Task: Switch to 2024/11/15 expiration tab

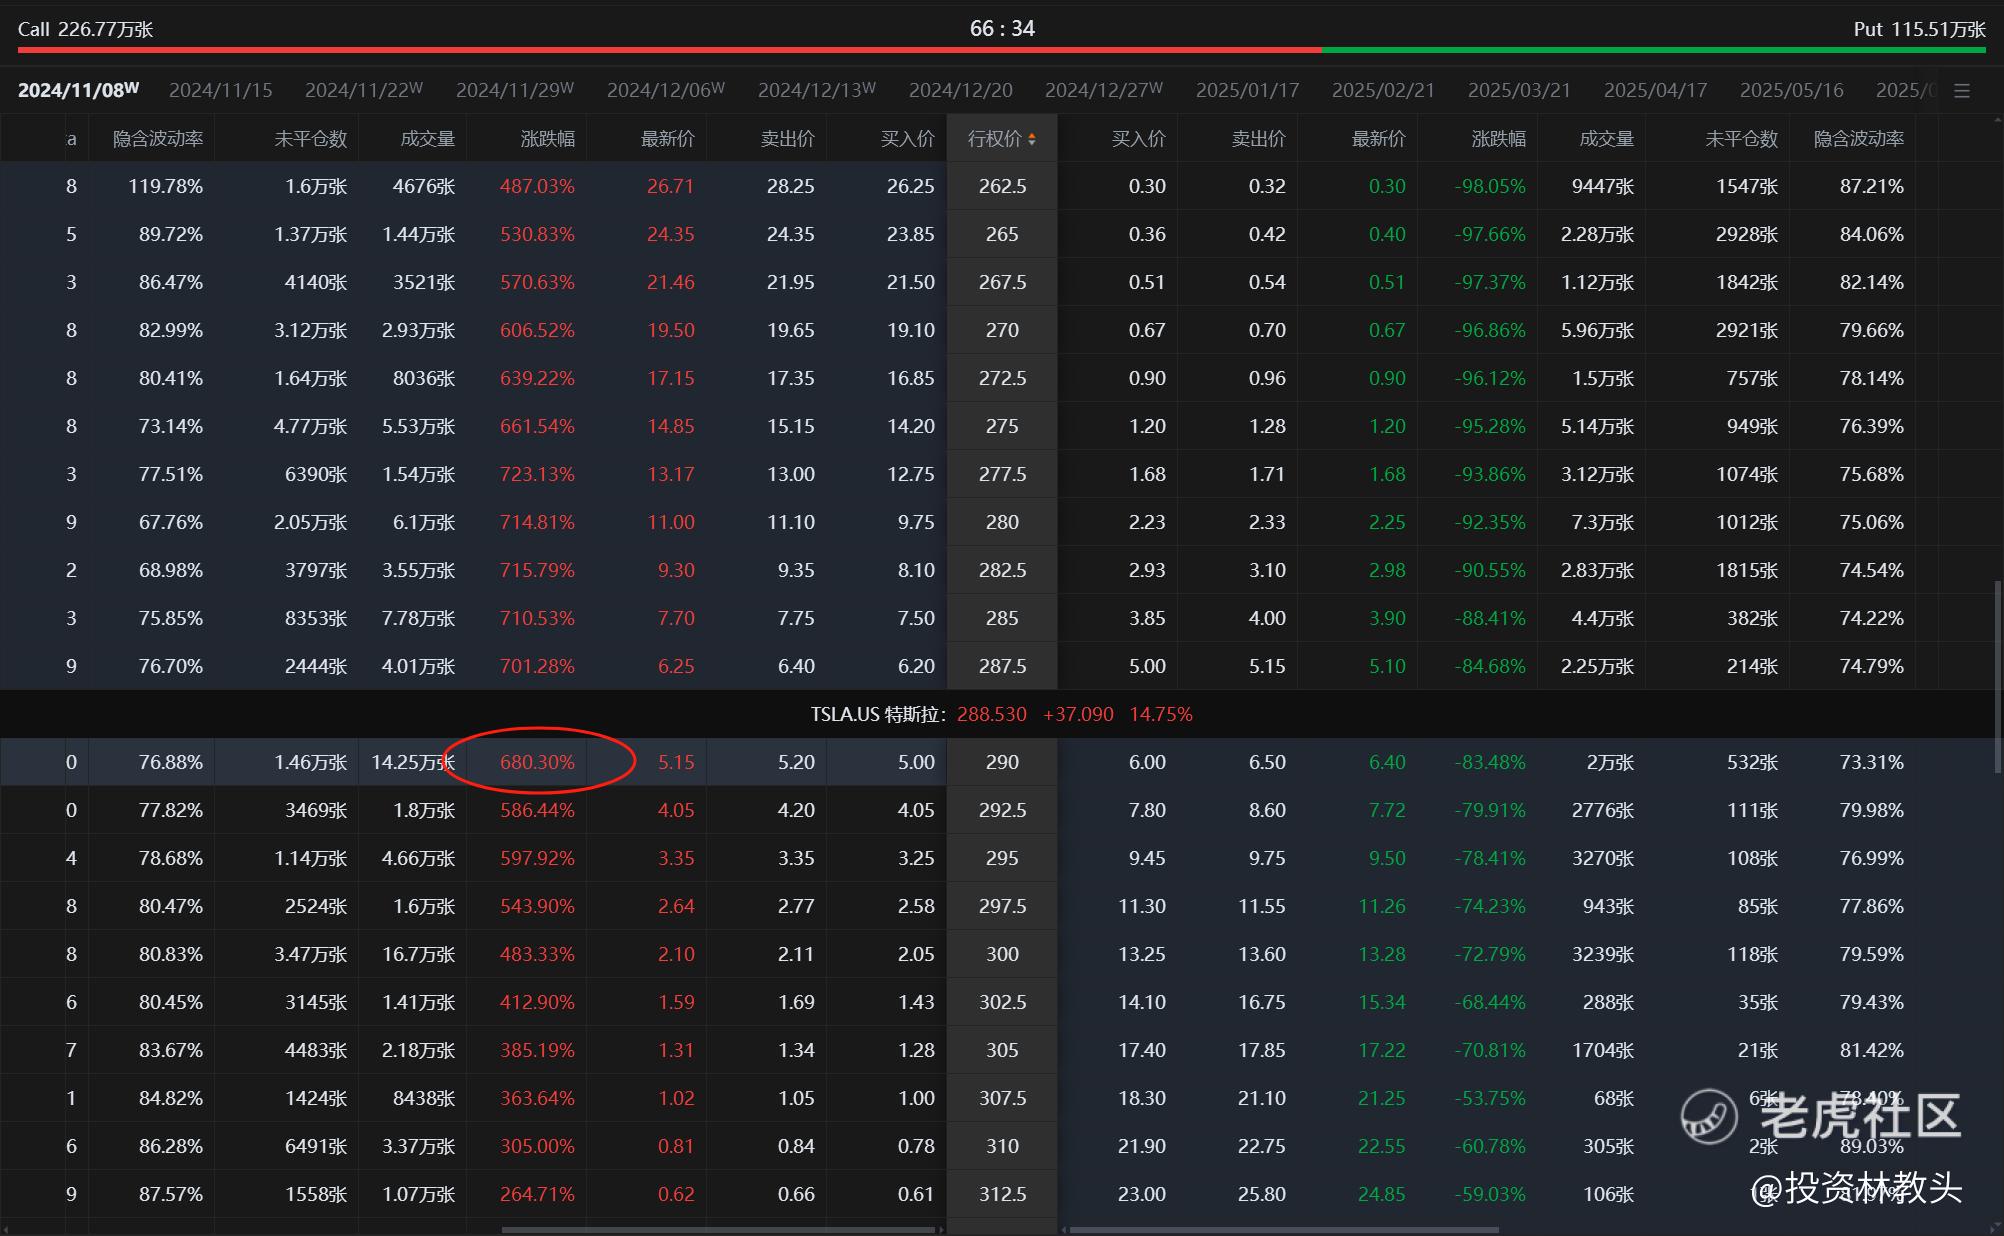Action: (220, 90)
